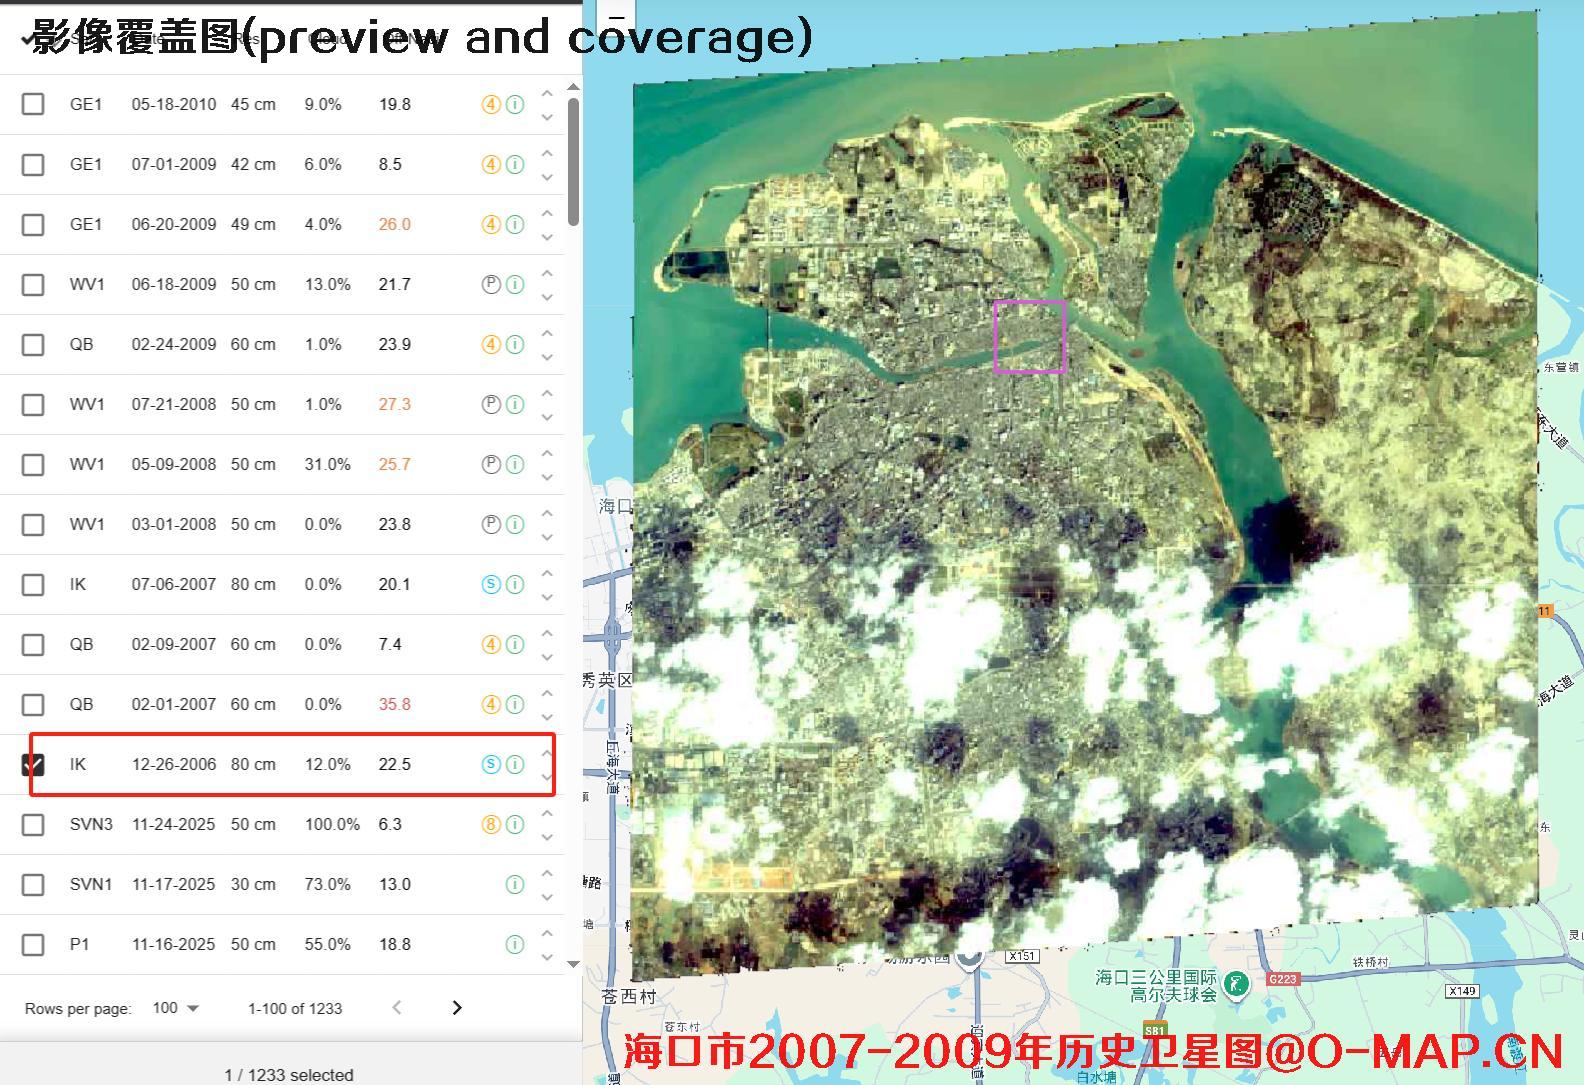The width and height of the screenshot is (1584, 1085).
Task: Check the GE1 07-01-2009 image checkbox
Action: (33, 164)
